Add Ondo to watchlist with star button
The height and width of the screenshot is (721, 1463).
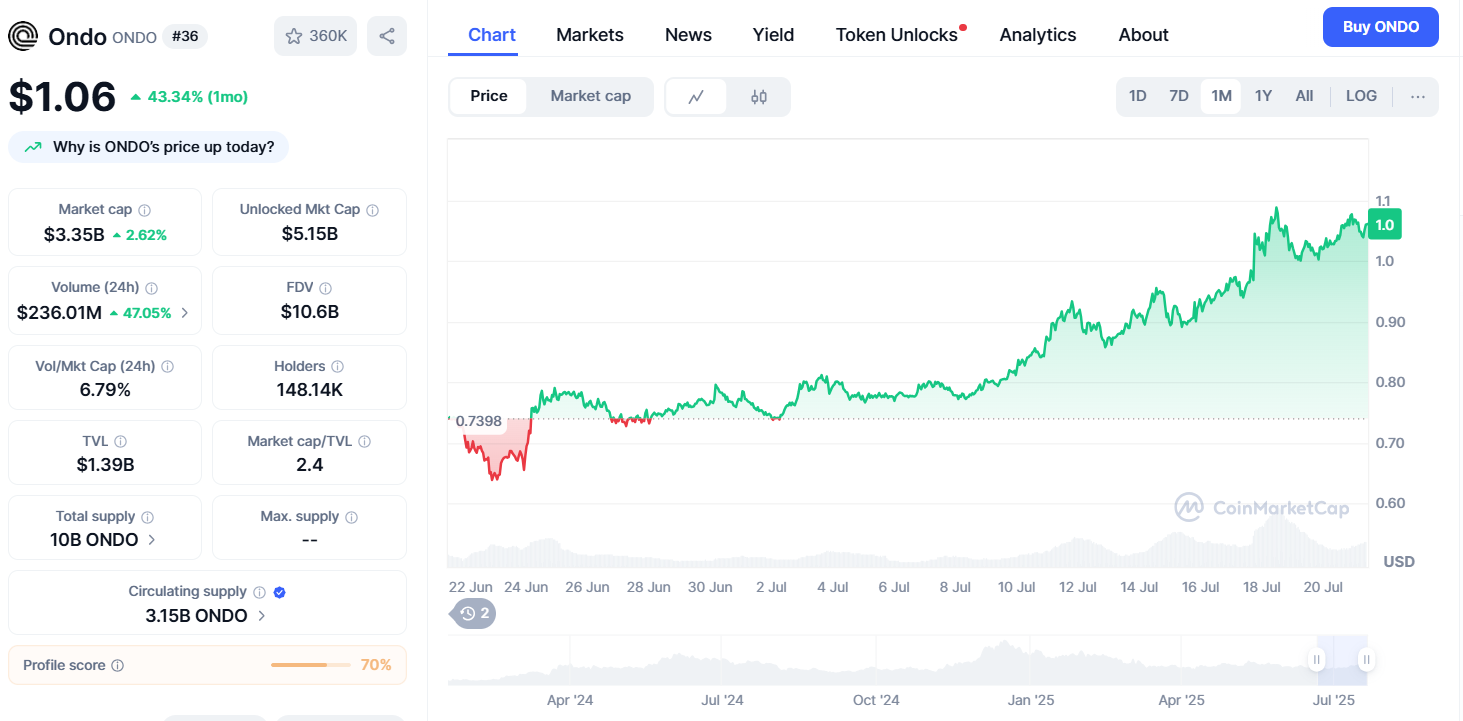(x=315, y=36)
